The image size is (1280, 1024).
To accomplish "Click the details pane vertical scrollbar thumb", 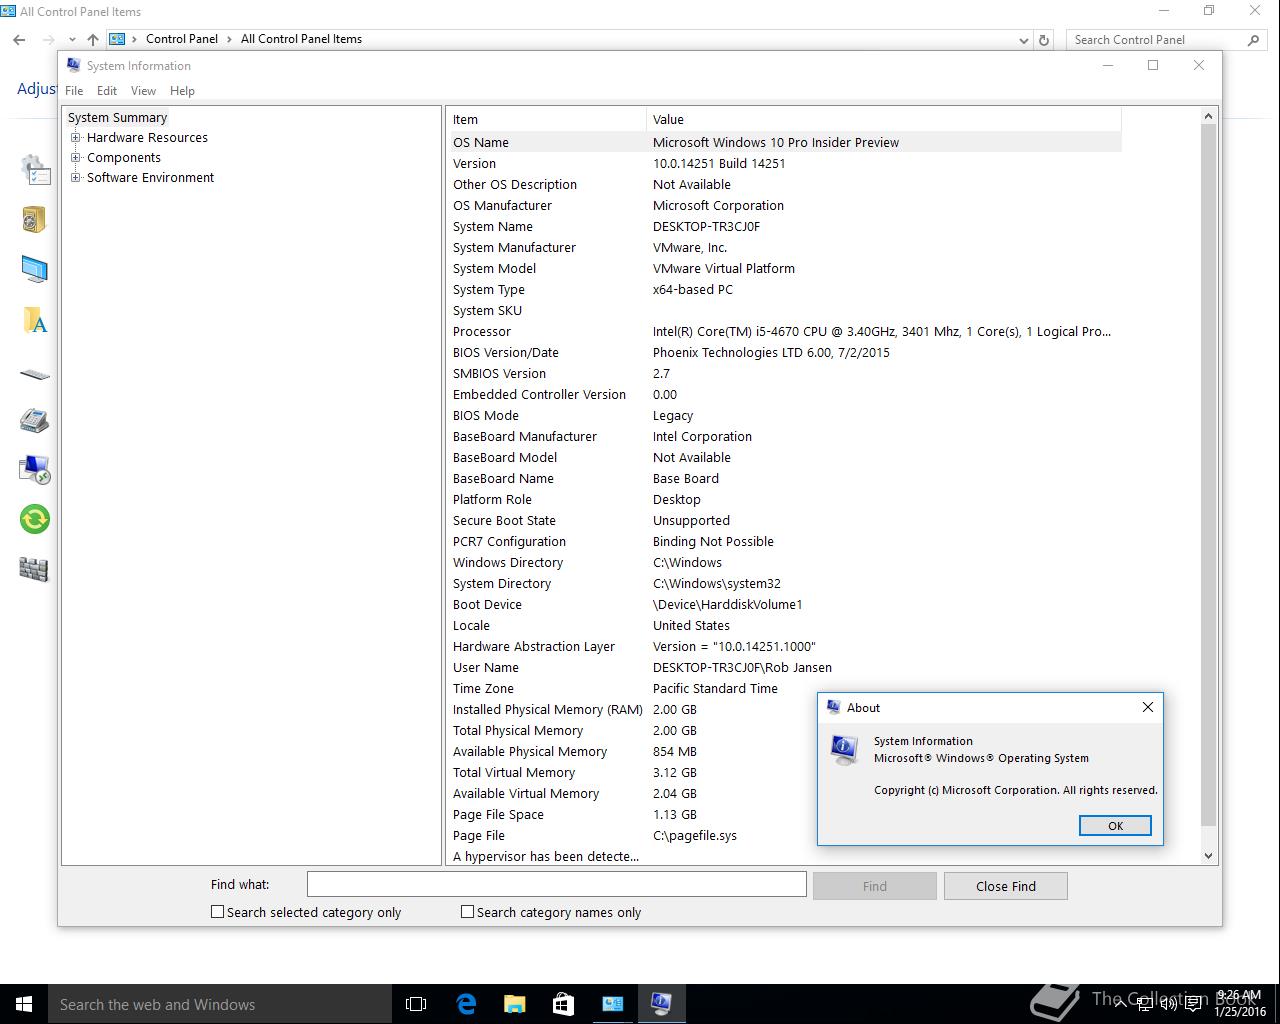I will point(1208,476).
